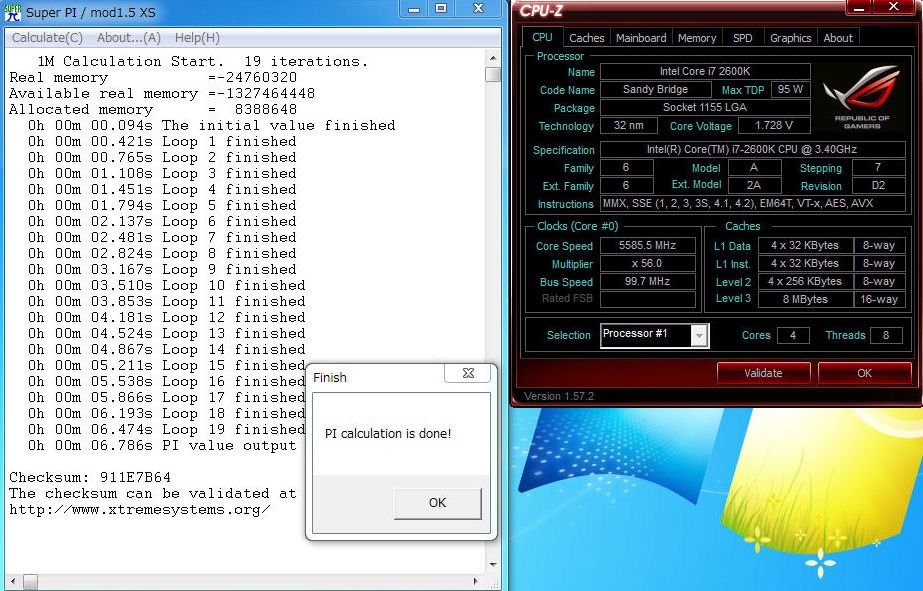923x591 pixels.
Task: Open the About...(A) menu
Action: click(128, 38)
